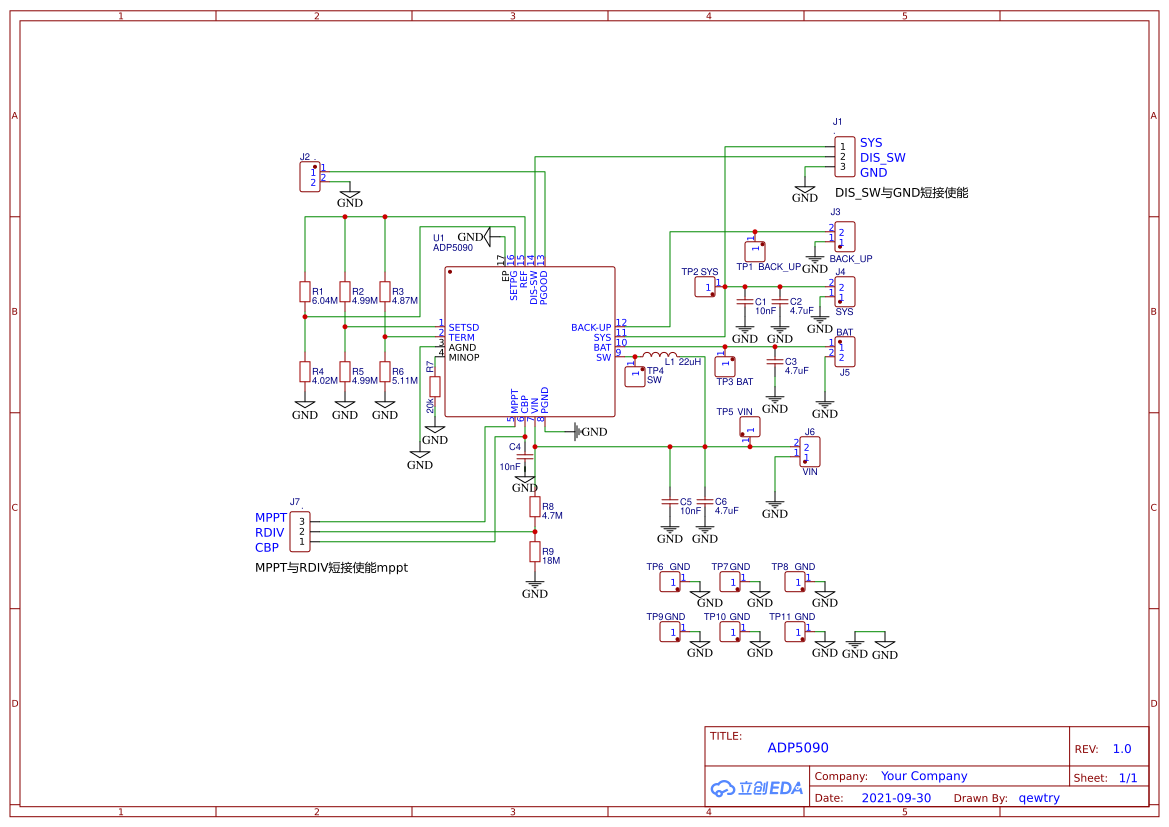The height and width of the screenshot is (827, 1169).
Task: Select resistor R1 6.04M symbol
Action: point(305,292)
